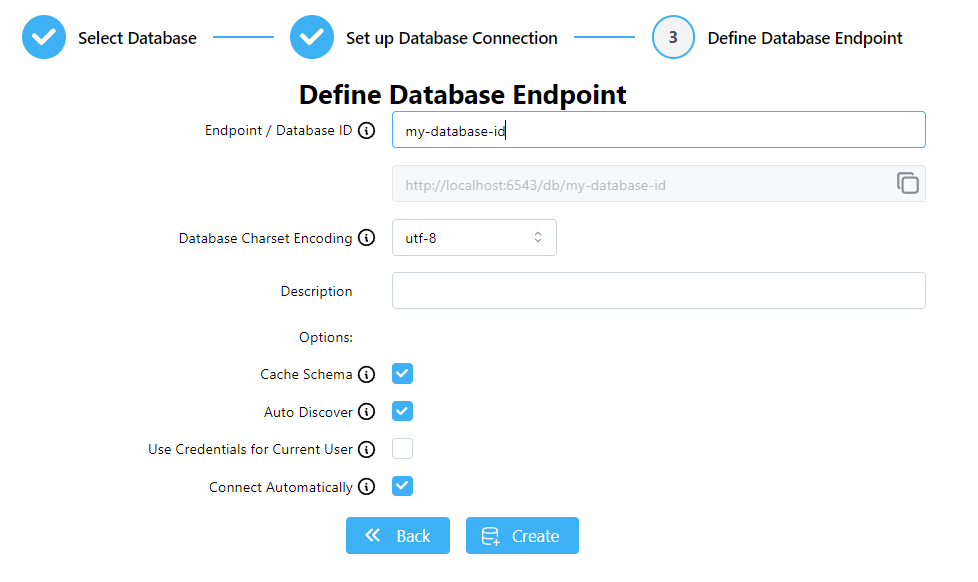Click the Description input field
This screenshot has height=582, width=978.
(658, 291)
